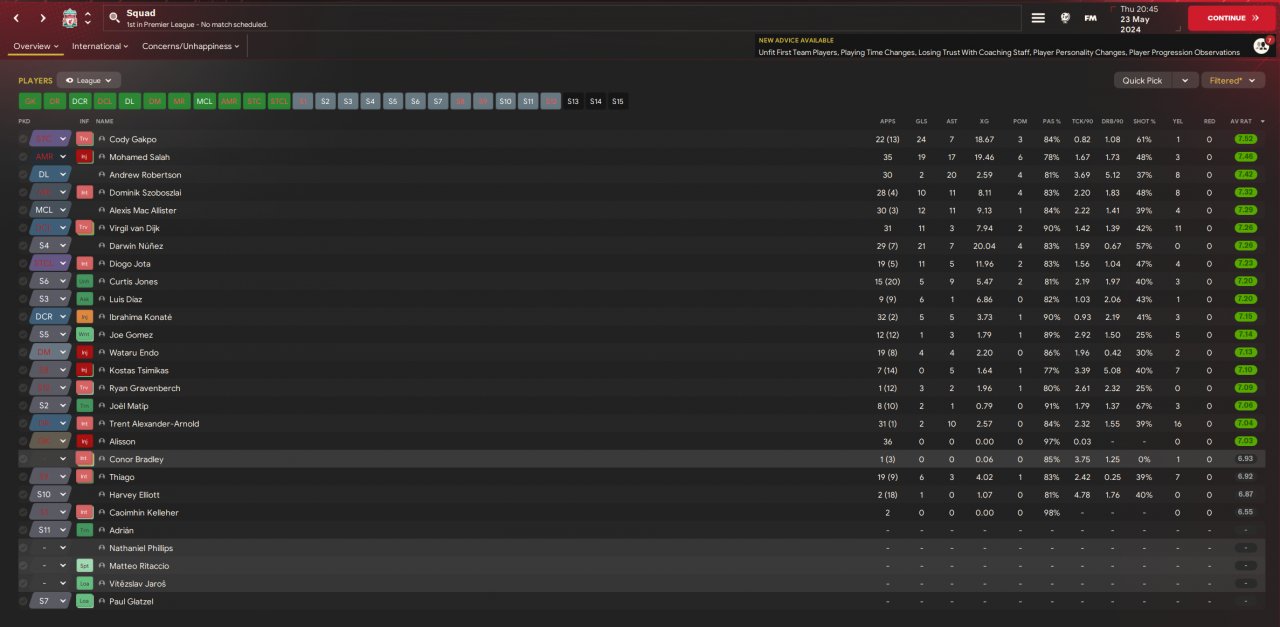Image resolution: width=1280 pixels, height=627 pixels.
Task: Open Alexis Mac Allister's MCL position dropdown
Action: coord(50,210)
